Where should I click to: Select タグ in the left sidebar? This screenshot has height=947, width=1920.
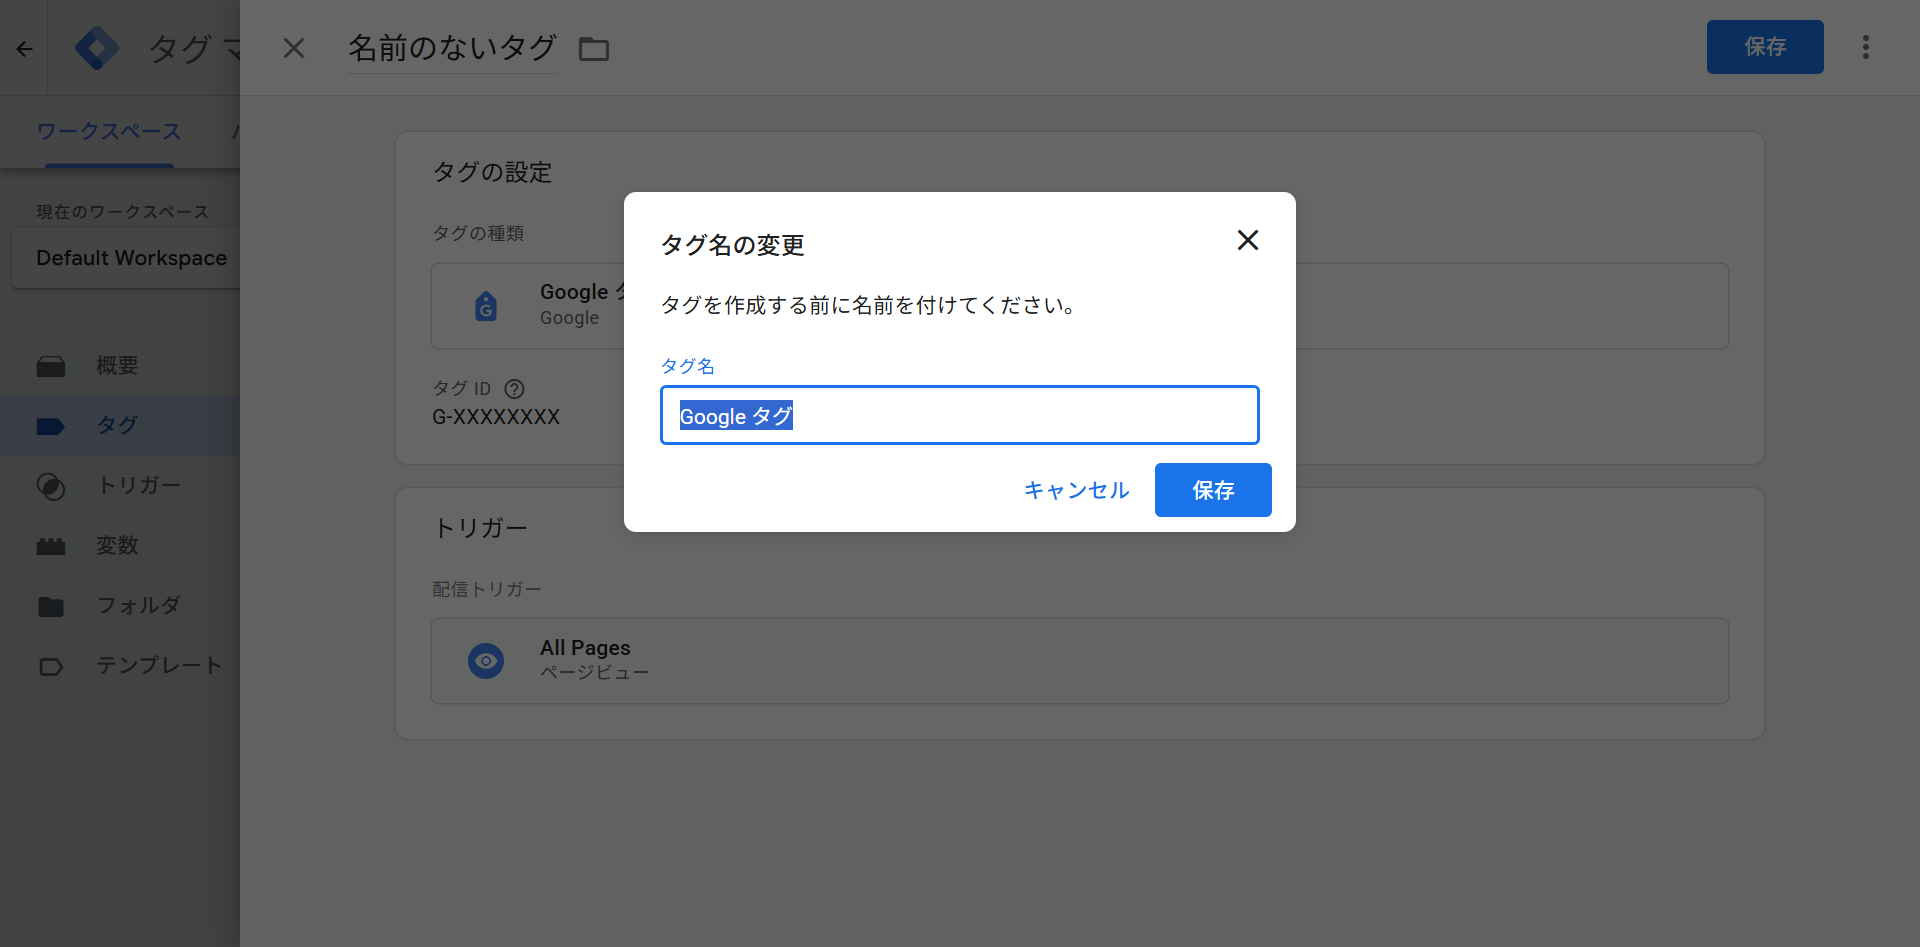pyautogui.click(x=116, y=426)
